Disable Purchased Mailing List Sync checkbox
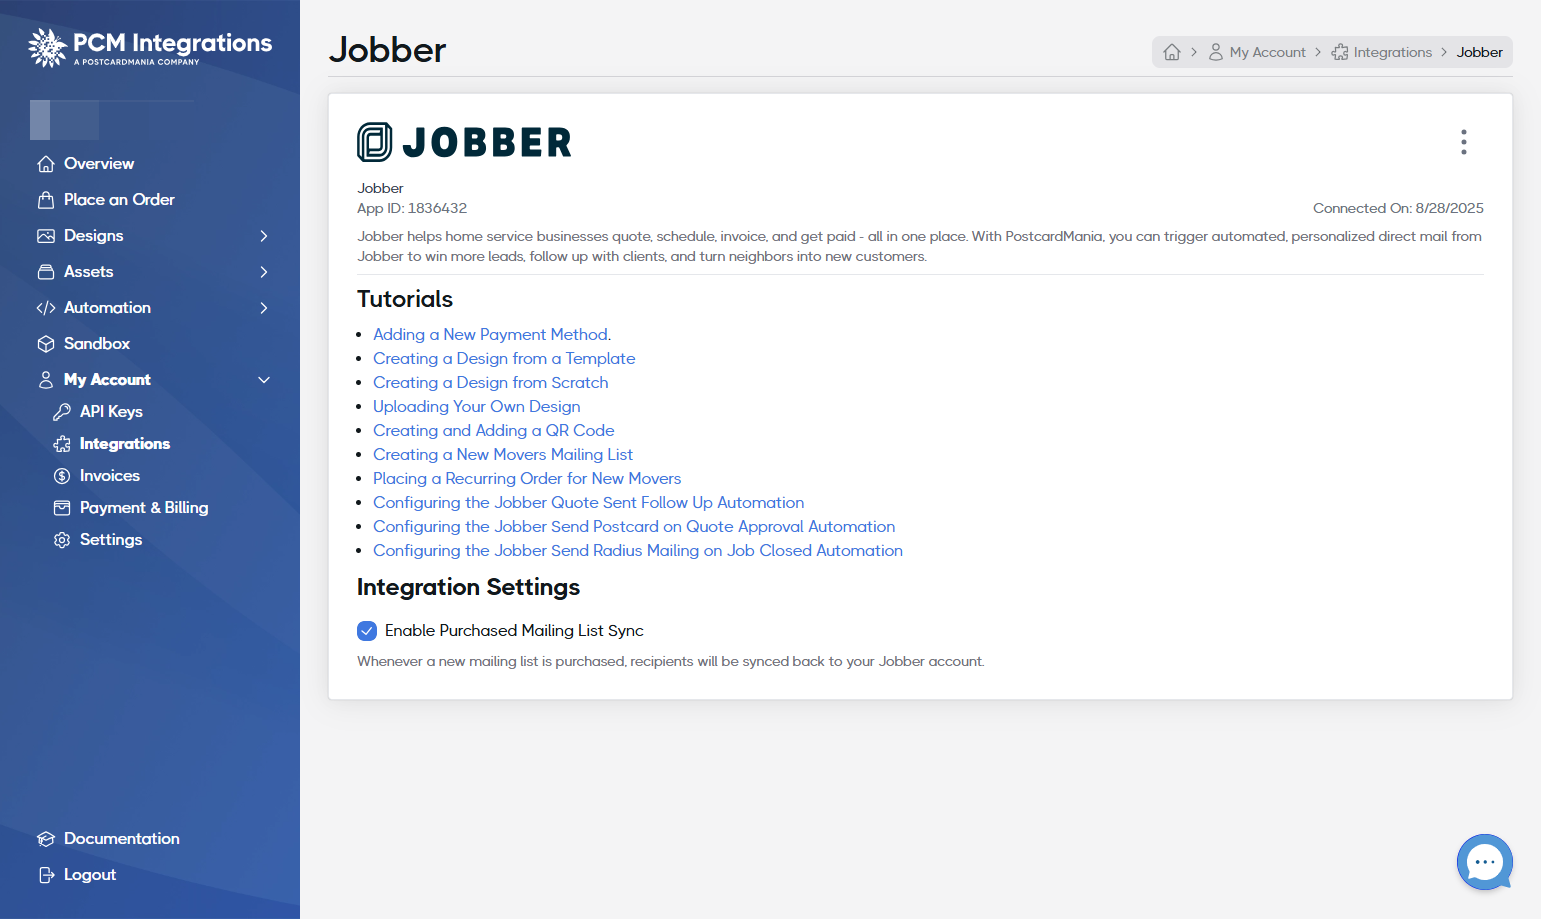This screenshot has height=919, width=1541. [x=367, y=631]
